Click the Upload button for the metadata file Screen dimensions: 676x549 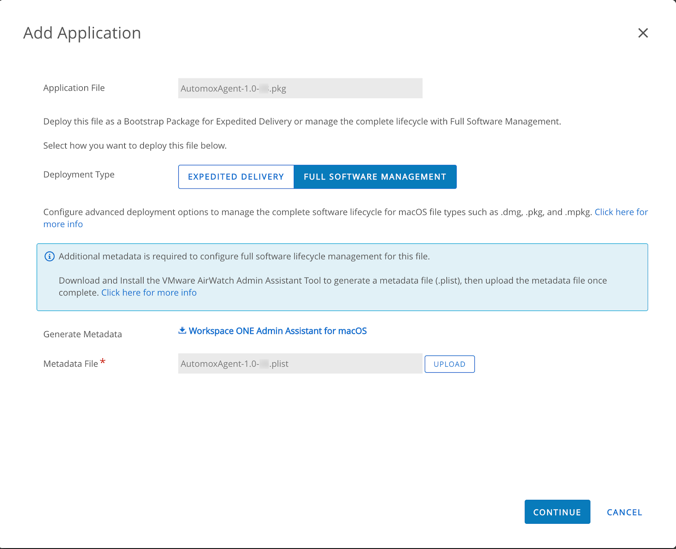(x=449, y=364)
